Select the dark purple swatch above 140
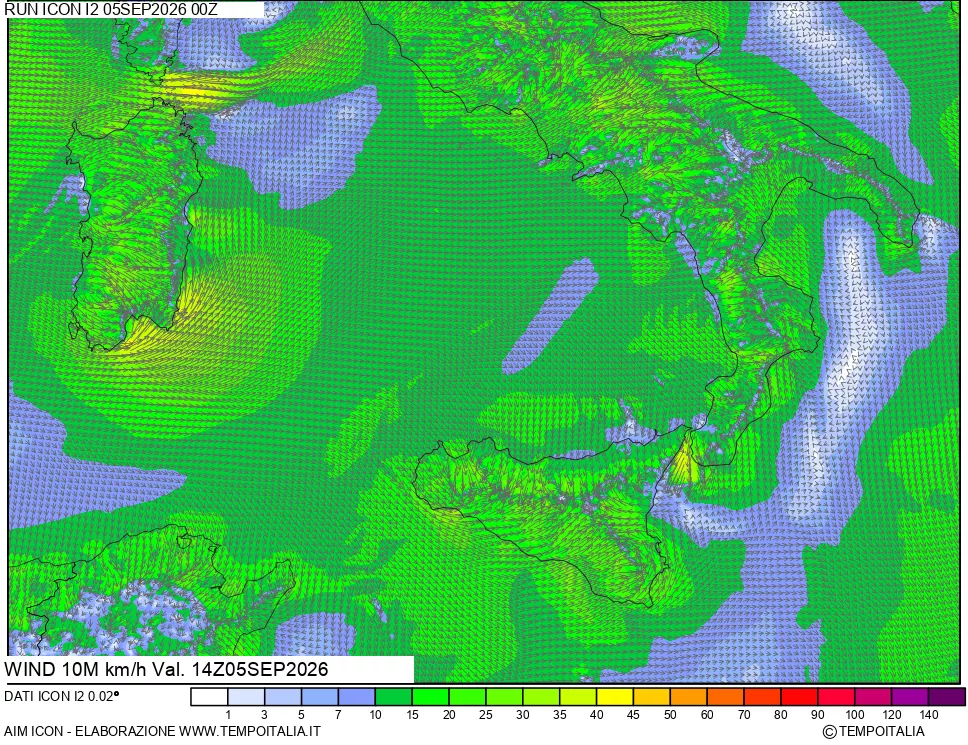Image resolution: width=968 pixels, height=745 pixels. [x=946, y=697]
